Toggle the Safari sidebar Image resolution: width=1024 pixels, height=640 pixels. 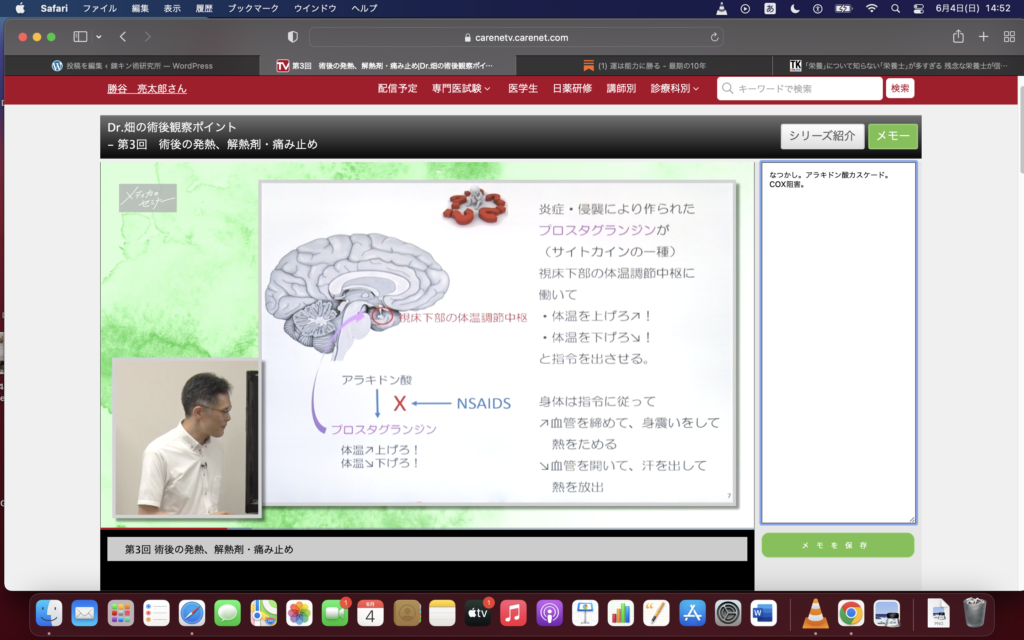click(x=80, y=37)
